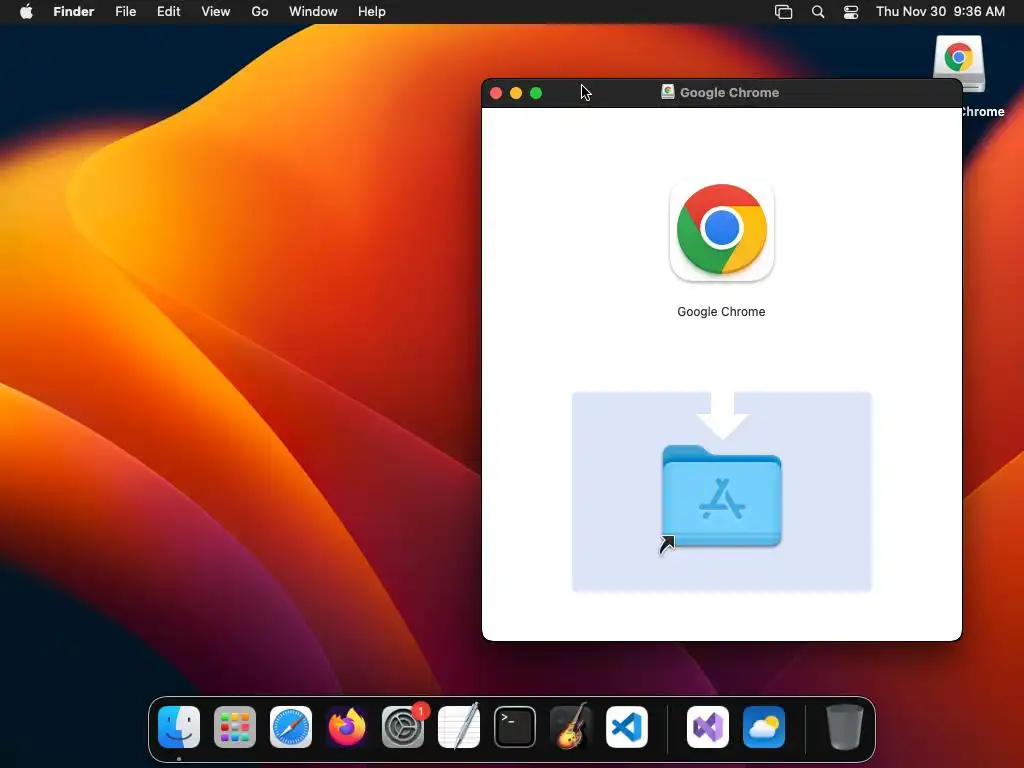1024x768 pixels.
Task: Zoom the Google Chrome installer window
Action: tap(536, 93)
